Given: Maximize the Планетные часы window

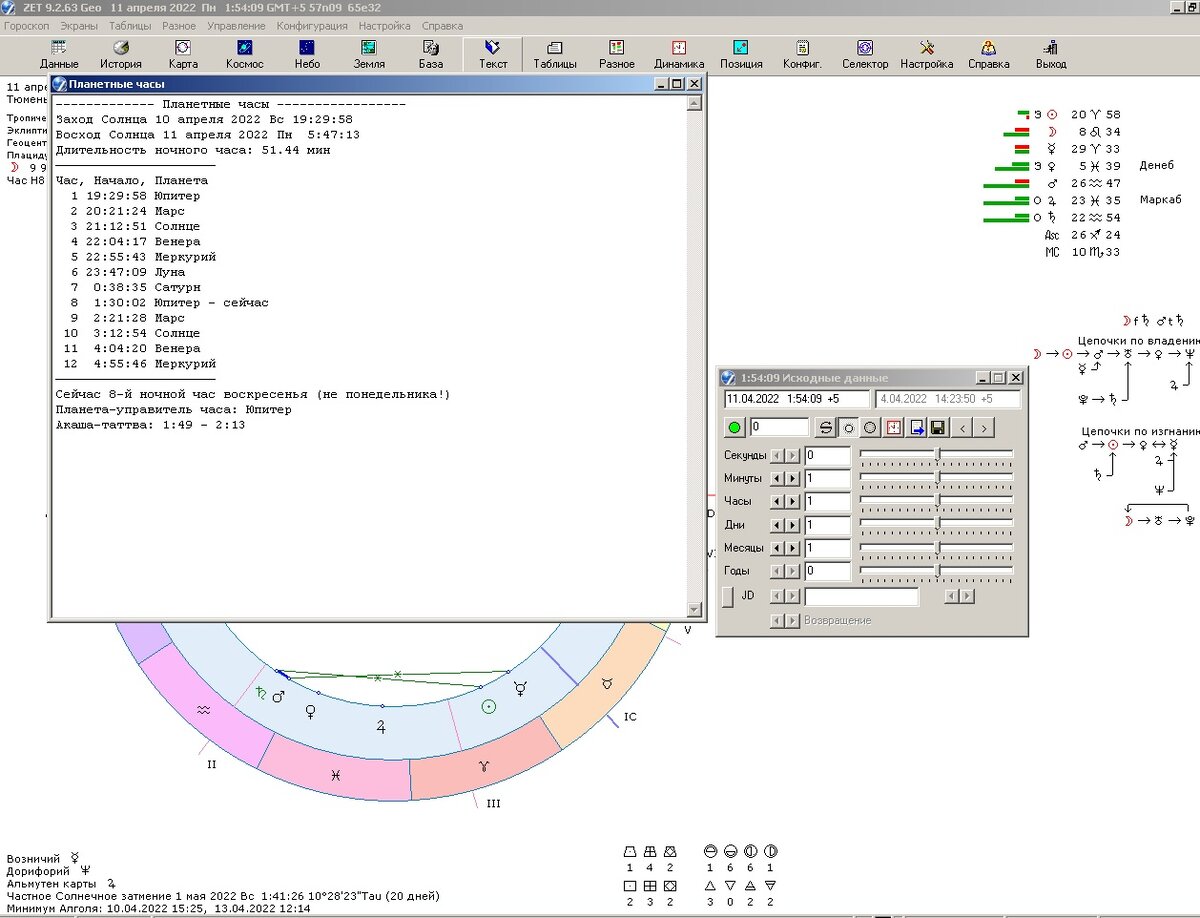Looking at the screenshot, I should (677, 85).
